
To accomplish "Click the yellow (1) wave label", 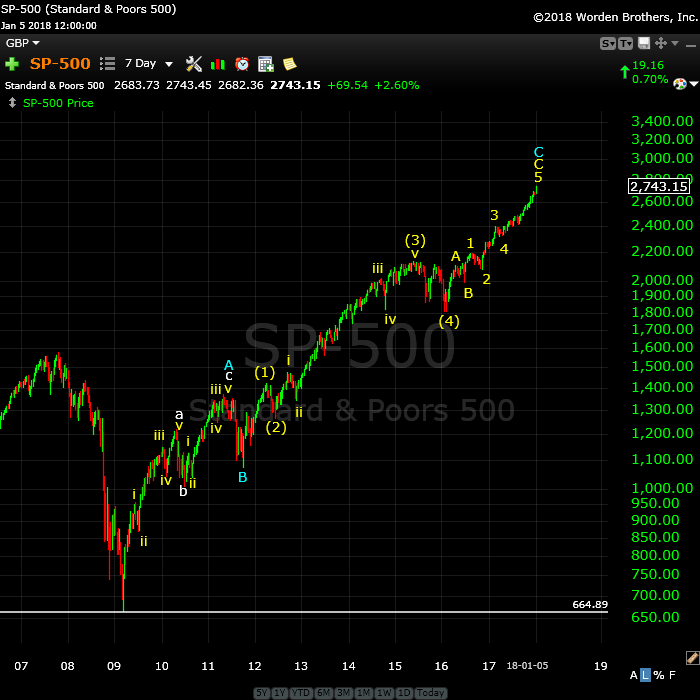I will click(x=265, y=372).
